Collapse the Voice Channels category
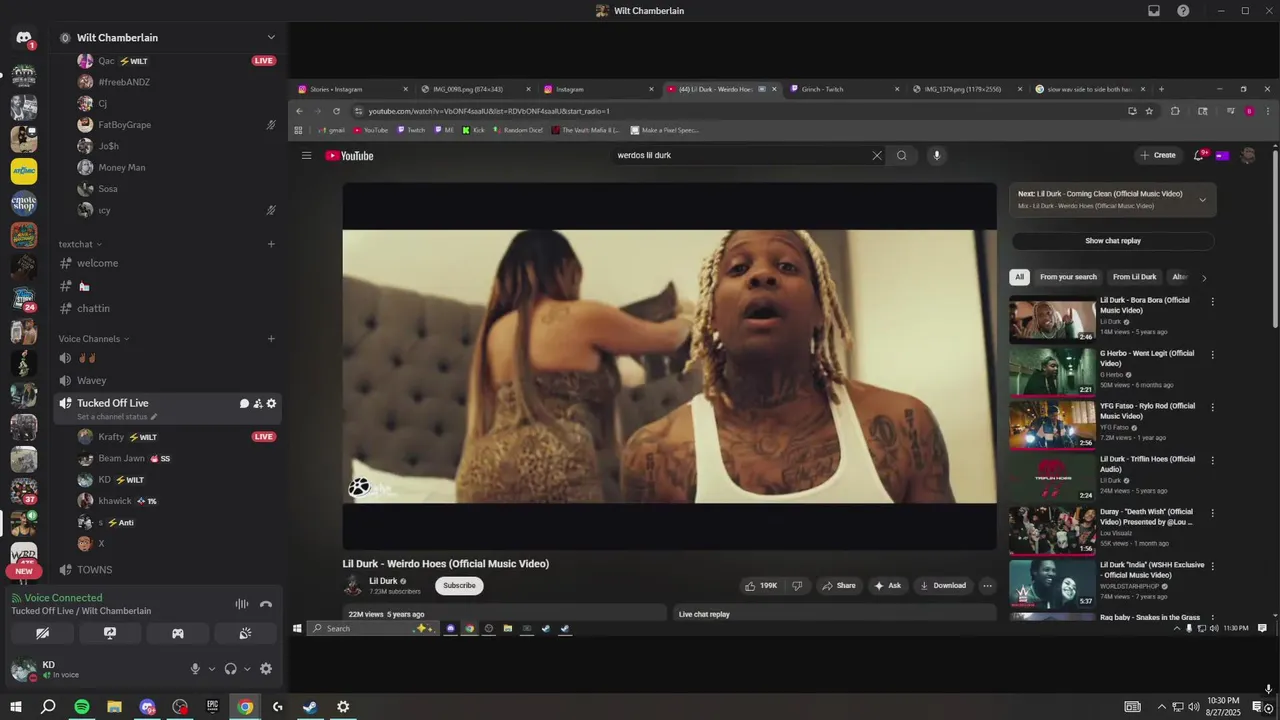 click(x=94, y=339)
